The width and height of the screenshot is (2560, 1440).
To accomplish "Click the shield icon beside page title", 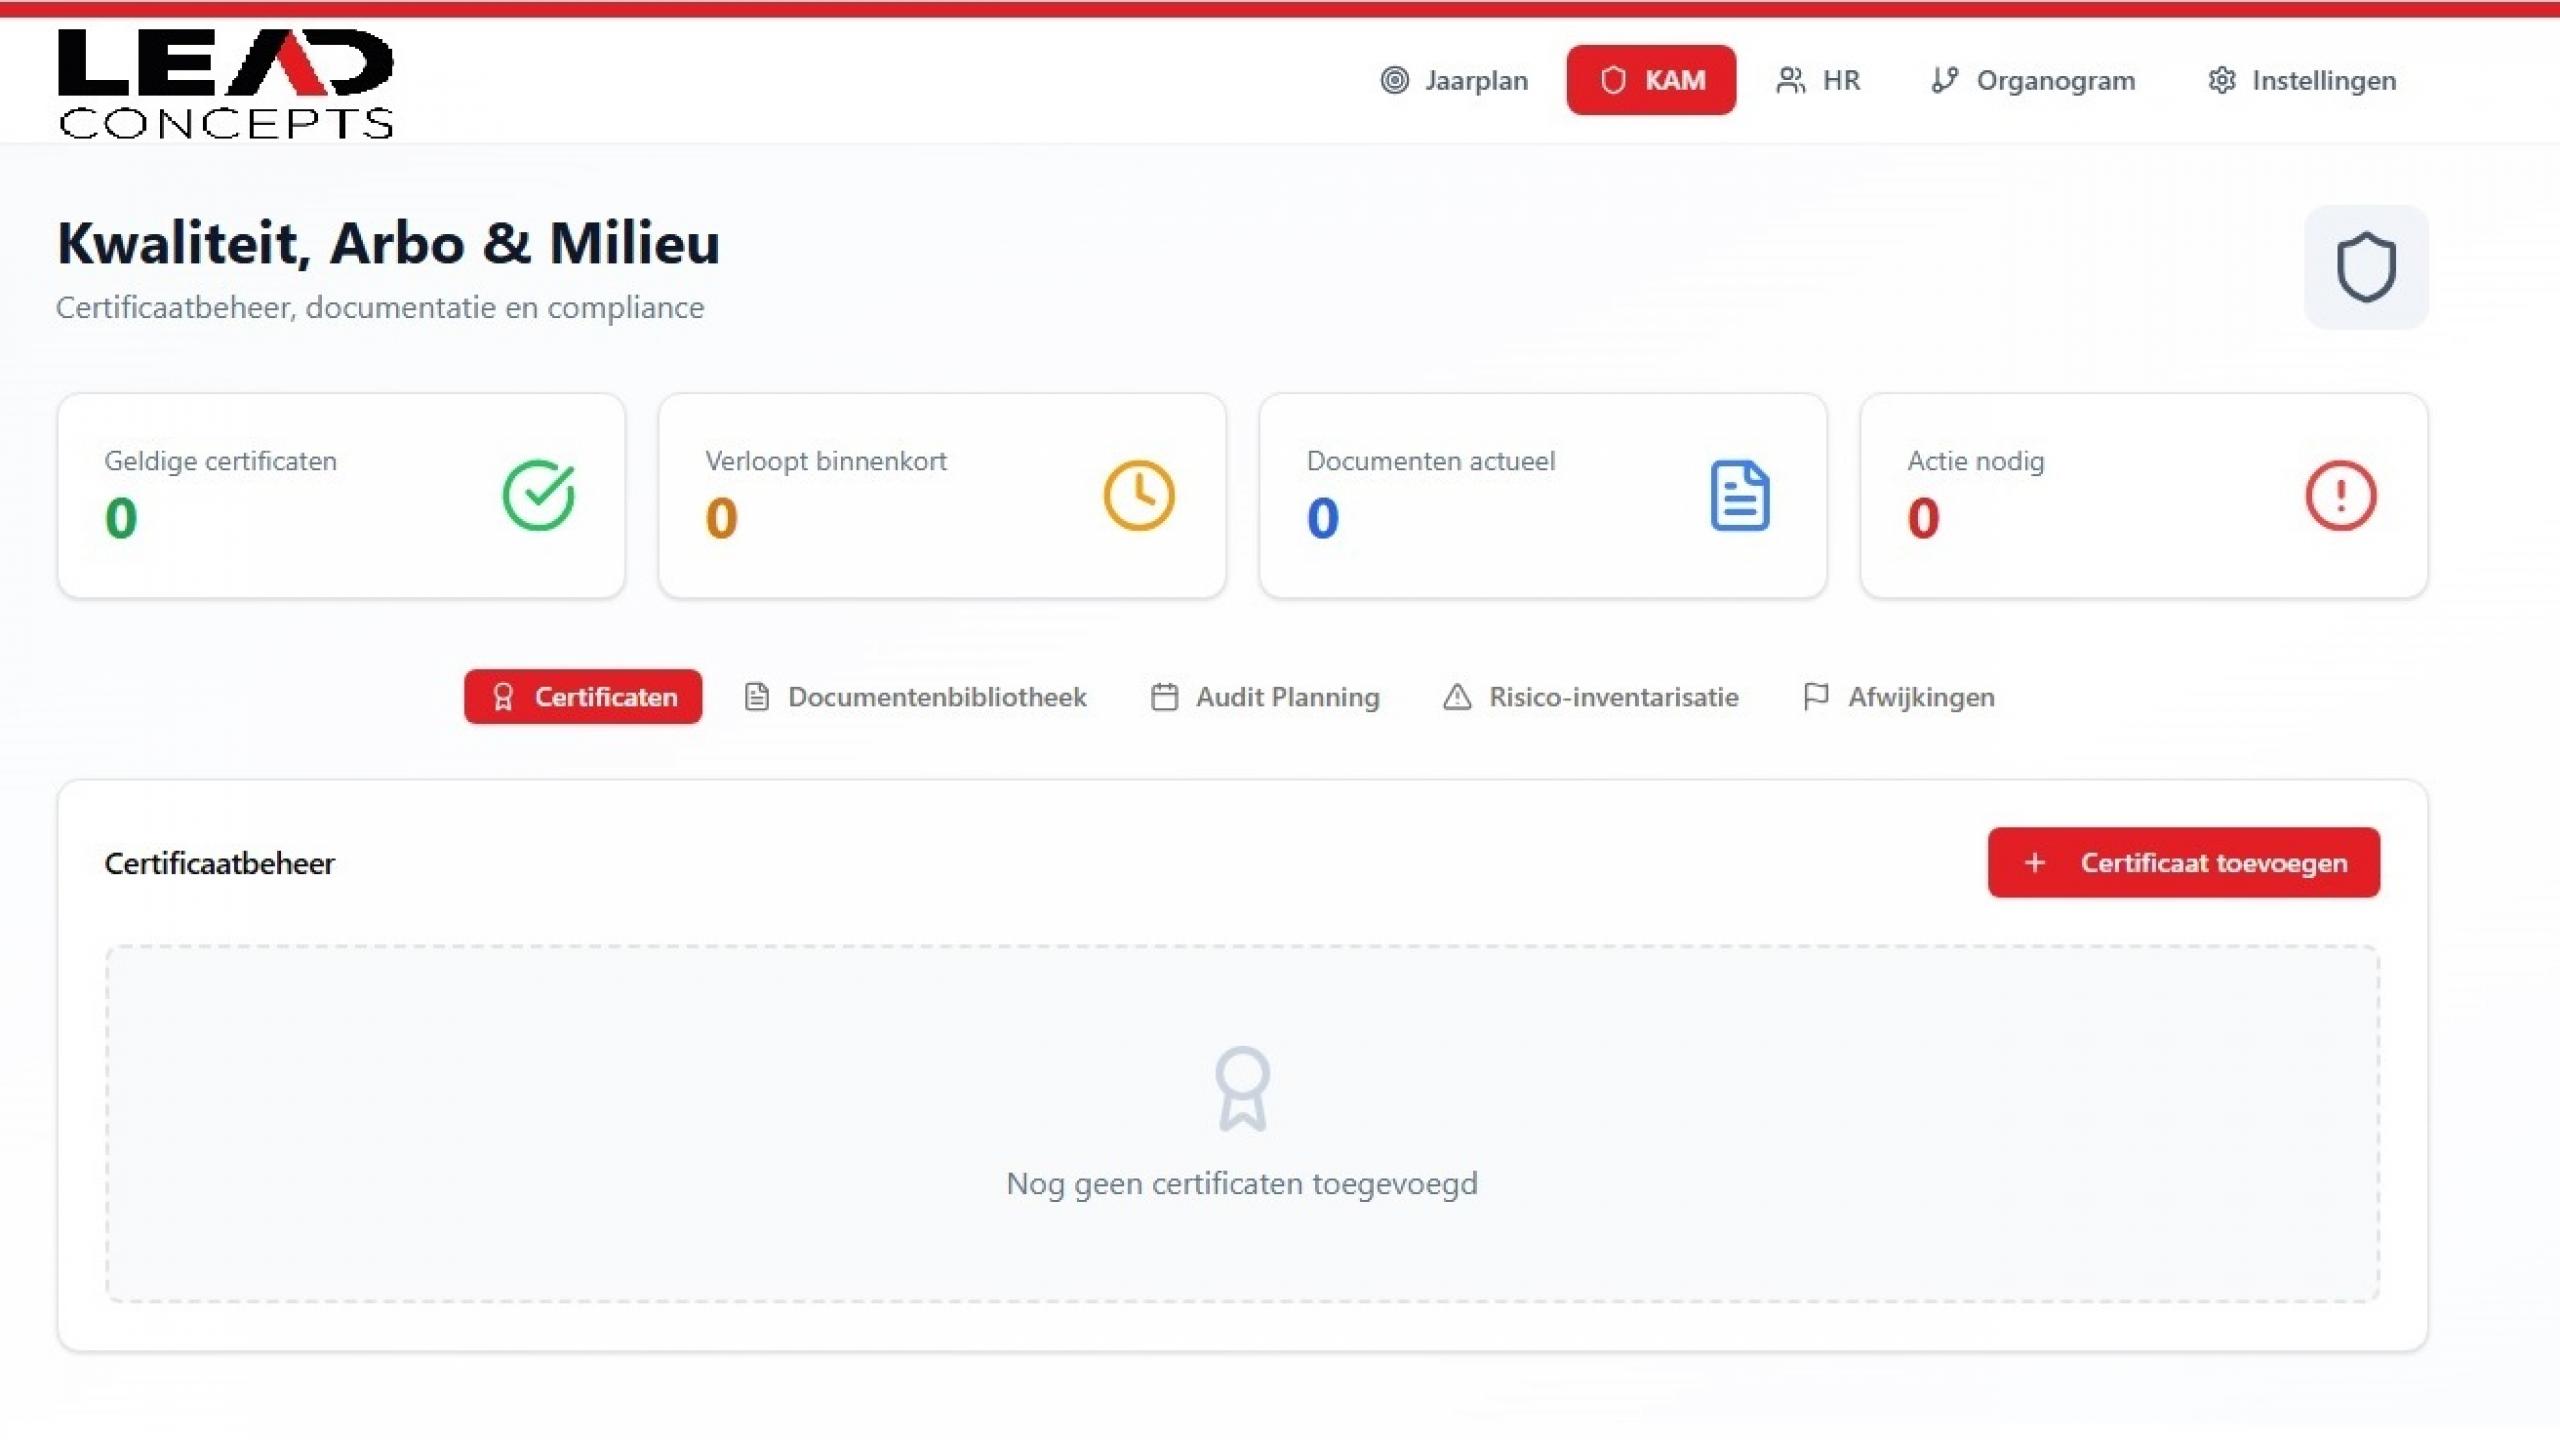I will point(2365,267).
